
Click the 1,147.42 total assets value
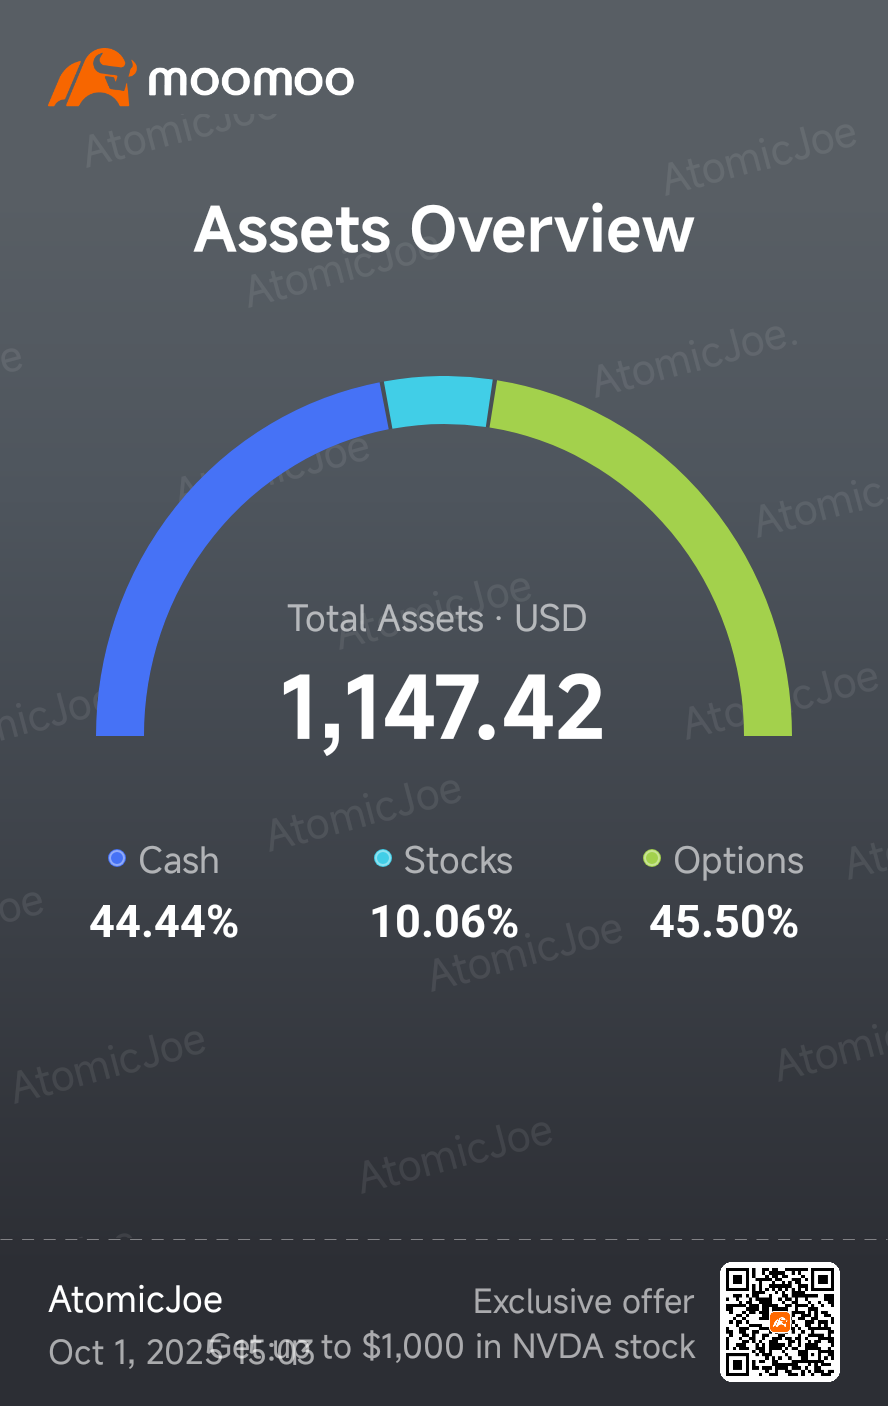coord(442,708)
